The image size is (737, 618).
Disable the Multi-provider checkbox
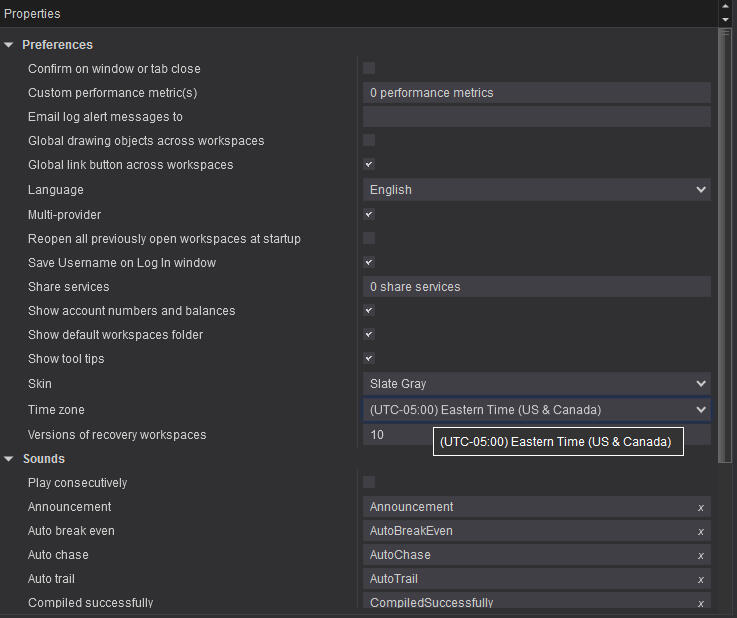369,214
